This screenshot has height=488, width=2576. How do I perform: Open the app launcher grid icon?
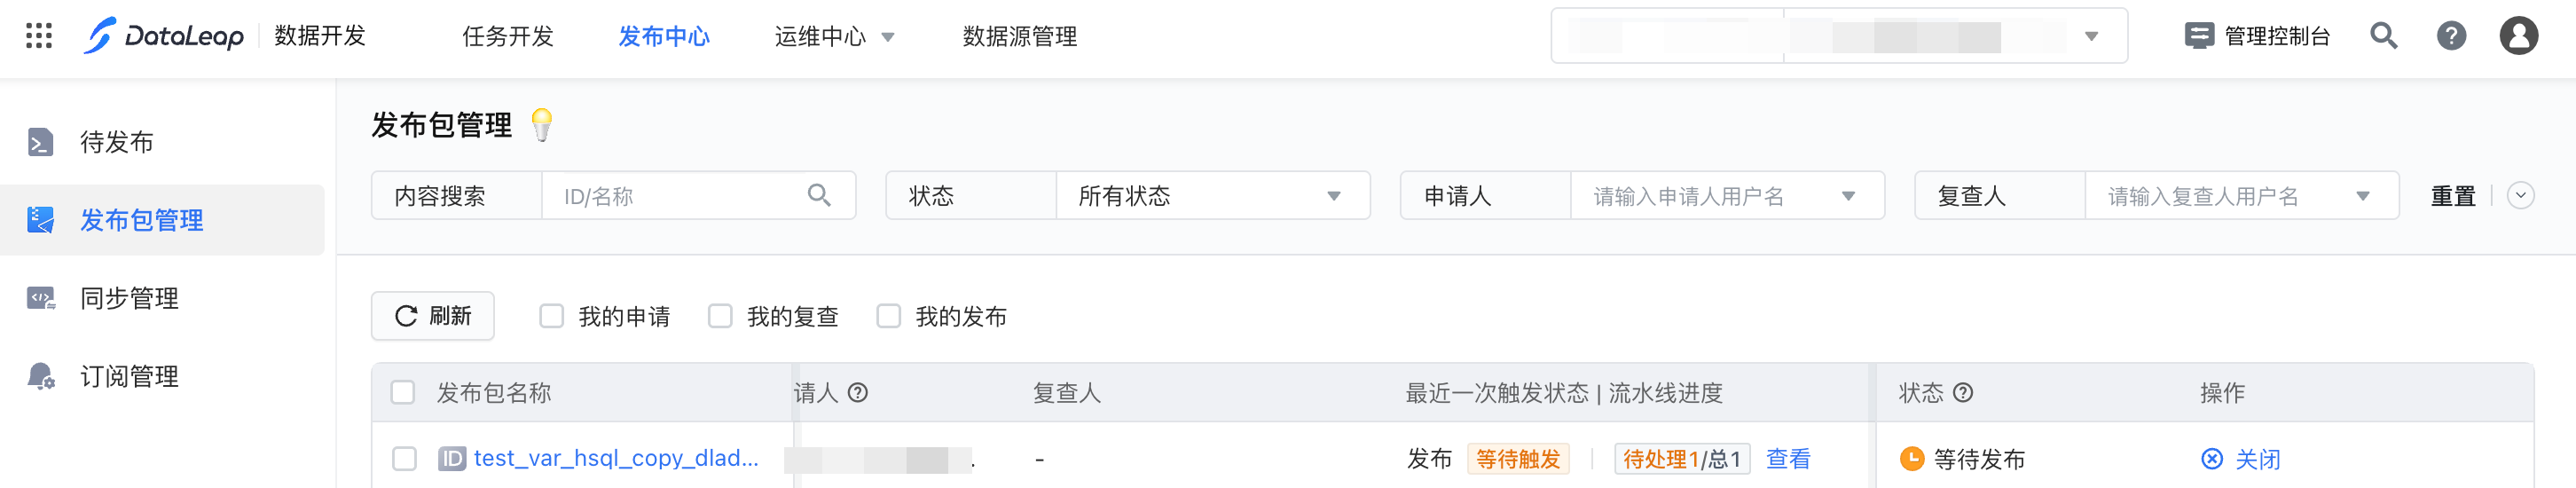point(39,36)
